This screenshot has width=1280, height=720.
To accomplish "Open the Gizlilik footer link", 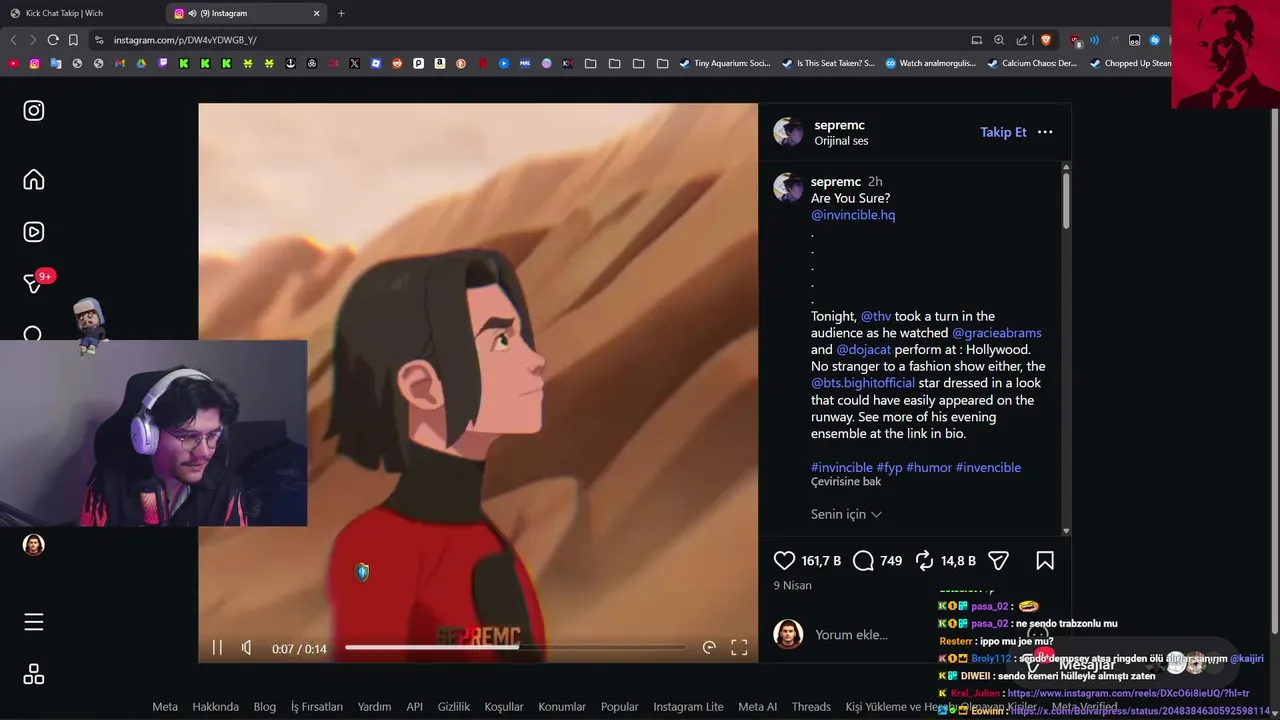I will coord(454,707).
